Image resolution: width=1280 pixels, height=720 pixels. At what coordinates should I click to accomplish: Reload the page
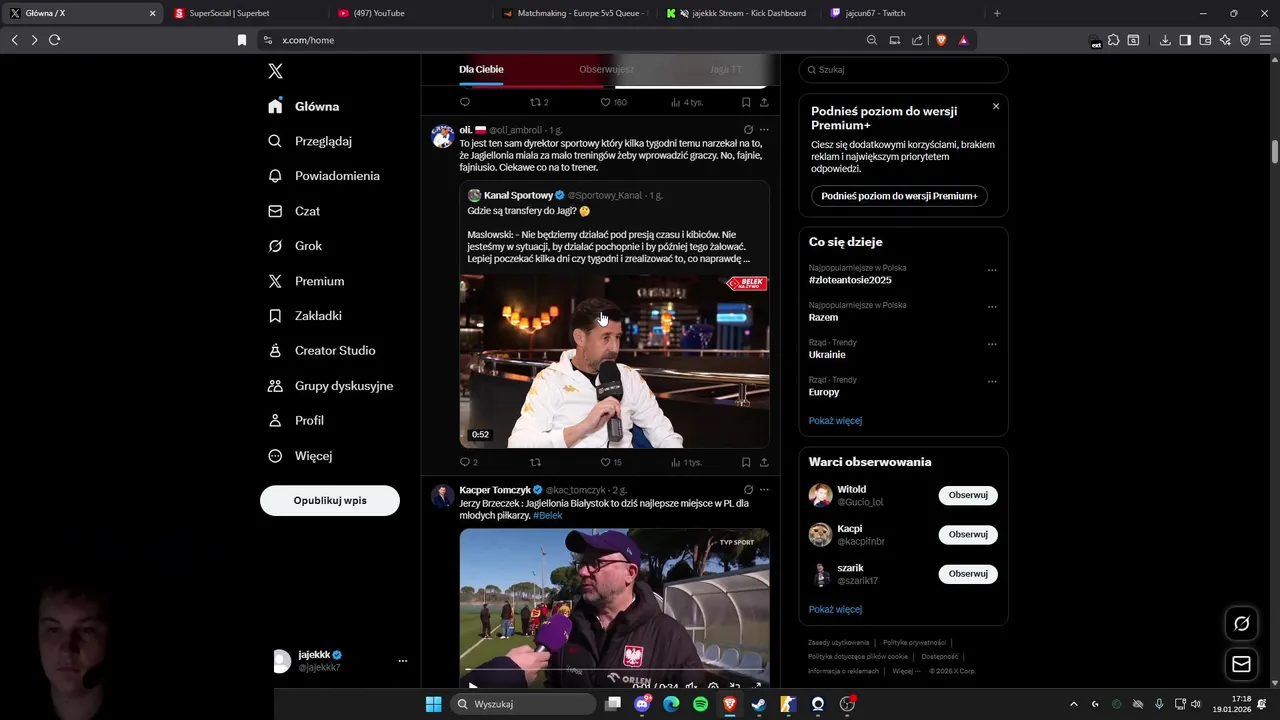[54, 40]
